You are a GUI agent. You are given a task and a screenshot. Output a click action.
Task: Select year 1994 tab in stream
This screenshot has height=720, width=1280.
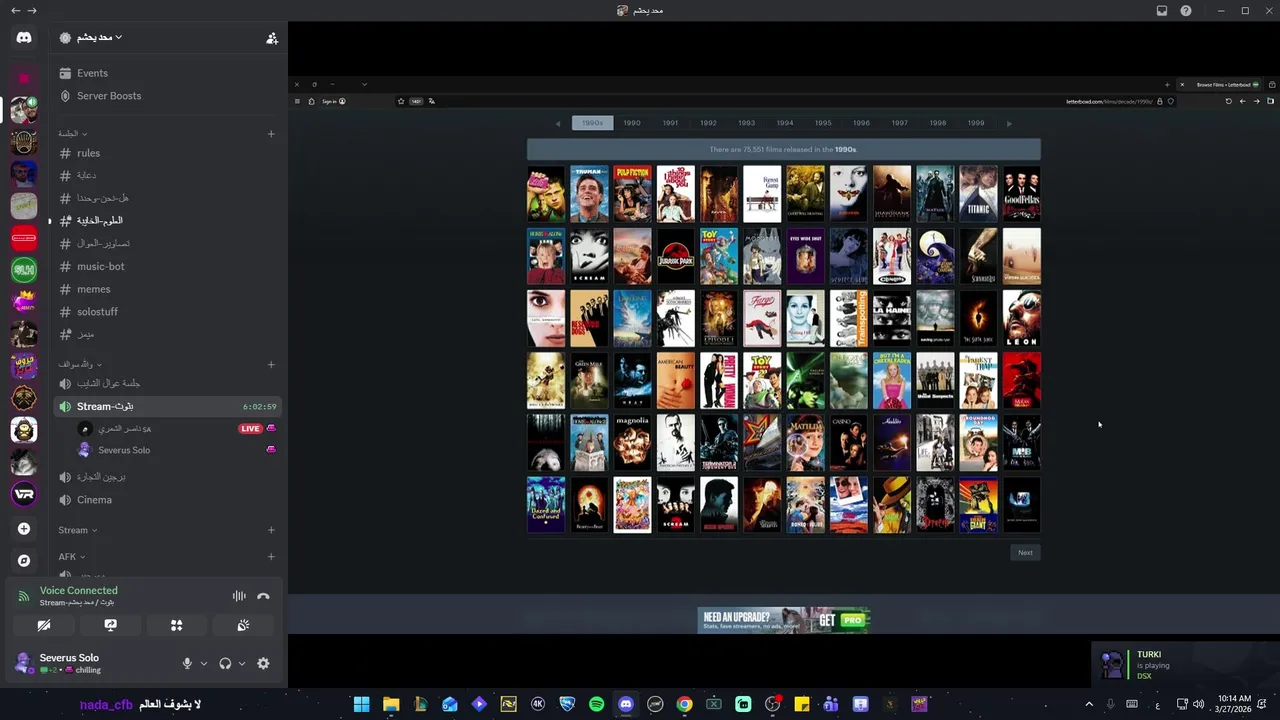point(785,123)
